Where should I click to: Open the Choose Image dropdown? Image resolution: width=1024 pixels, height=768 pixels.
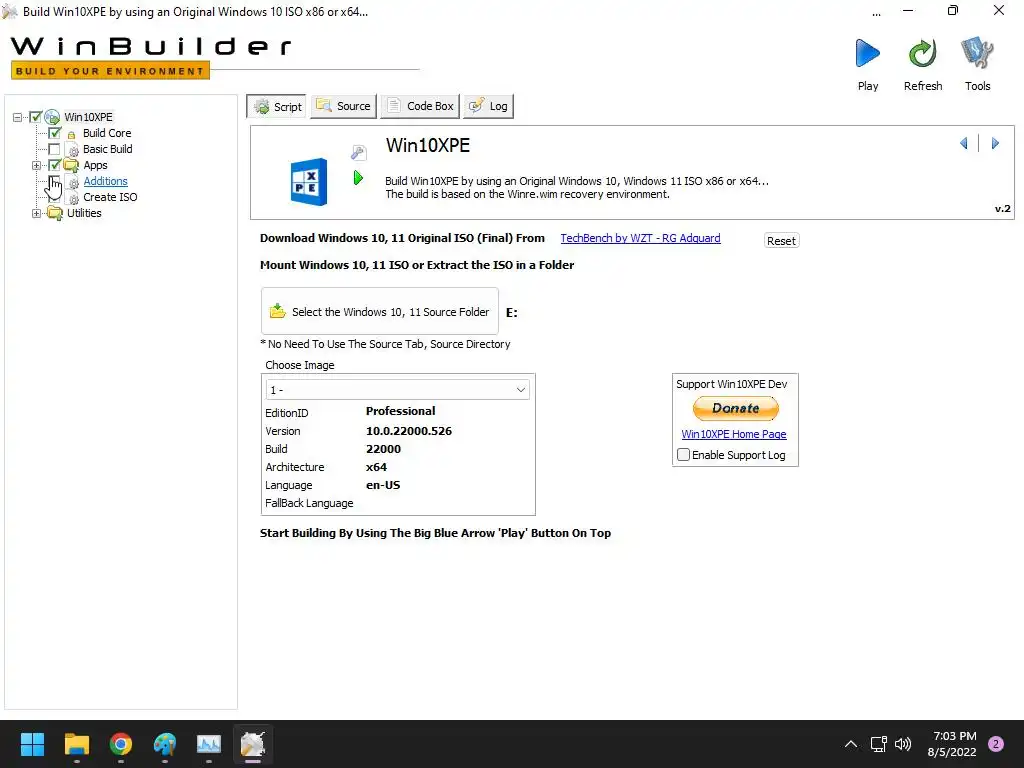tap(397, 390)
